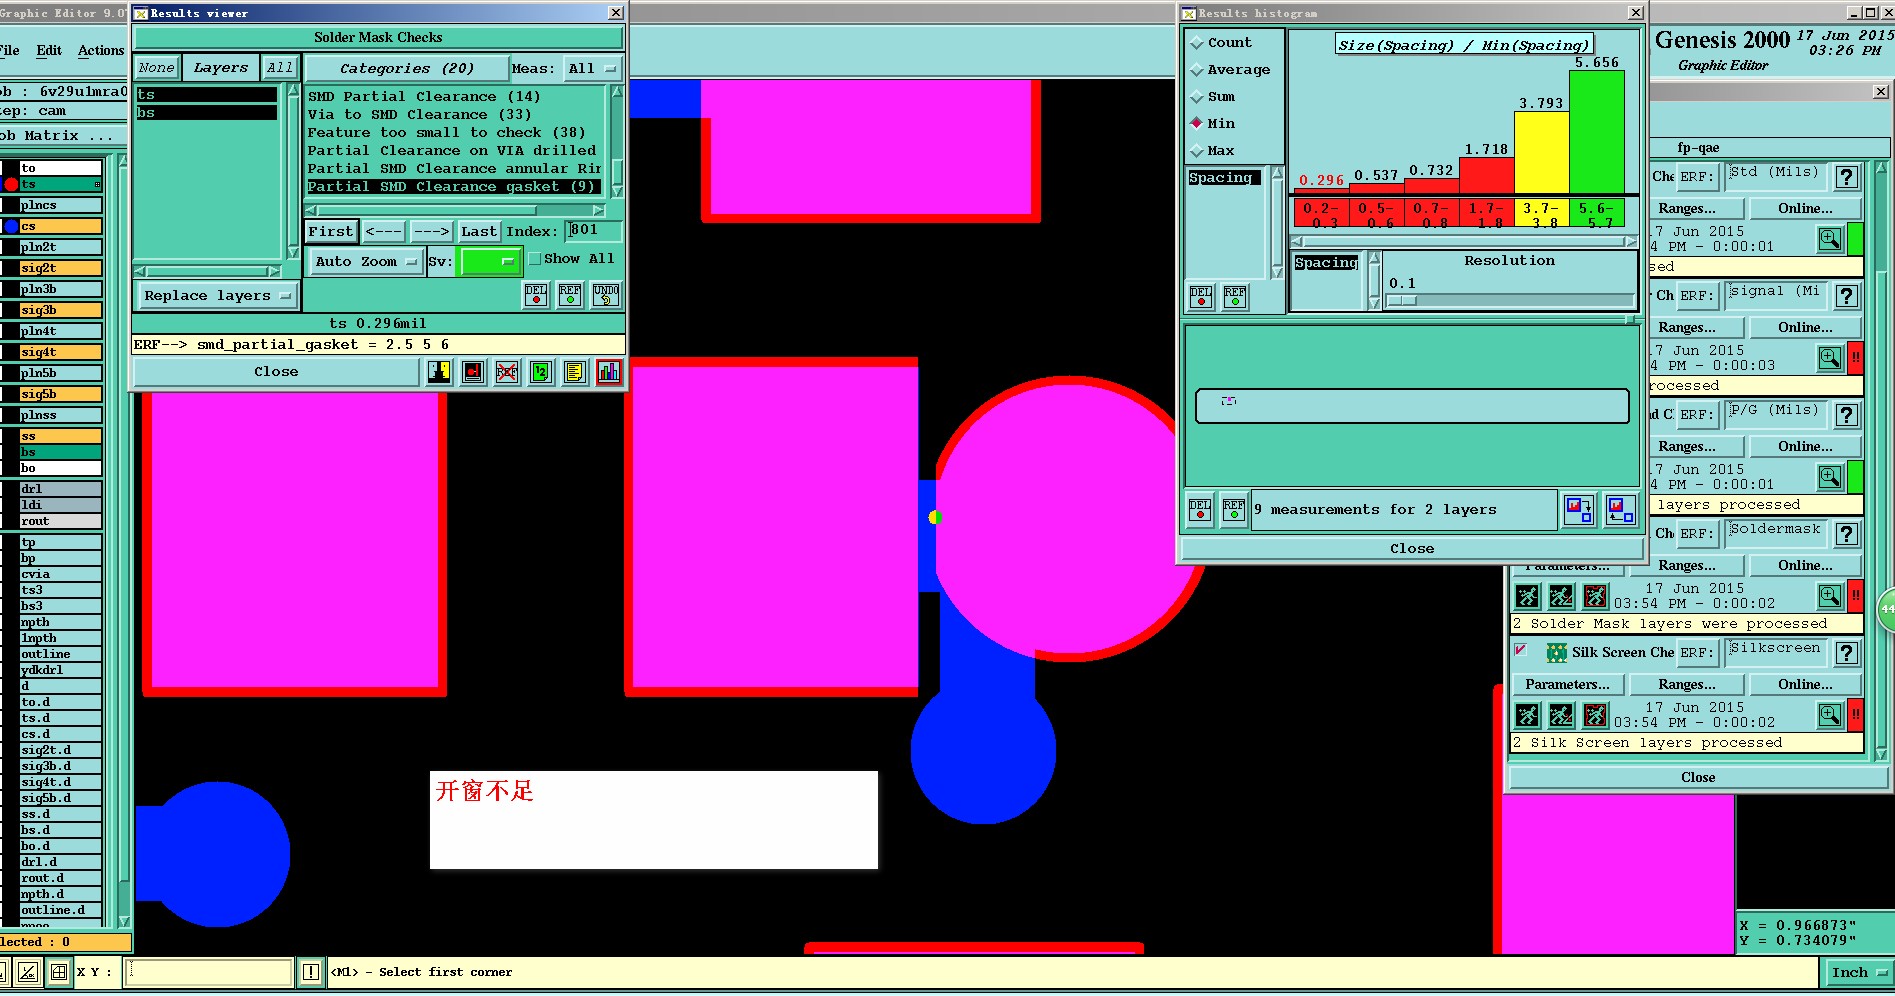The height and width of the screenshot is (996, 1895).
Task: Select the Max radio option
Action: click(1197, 151)
